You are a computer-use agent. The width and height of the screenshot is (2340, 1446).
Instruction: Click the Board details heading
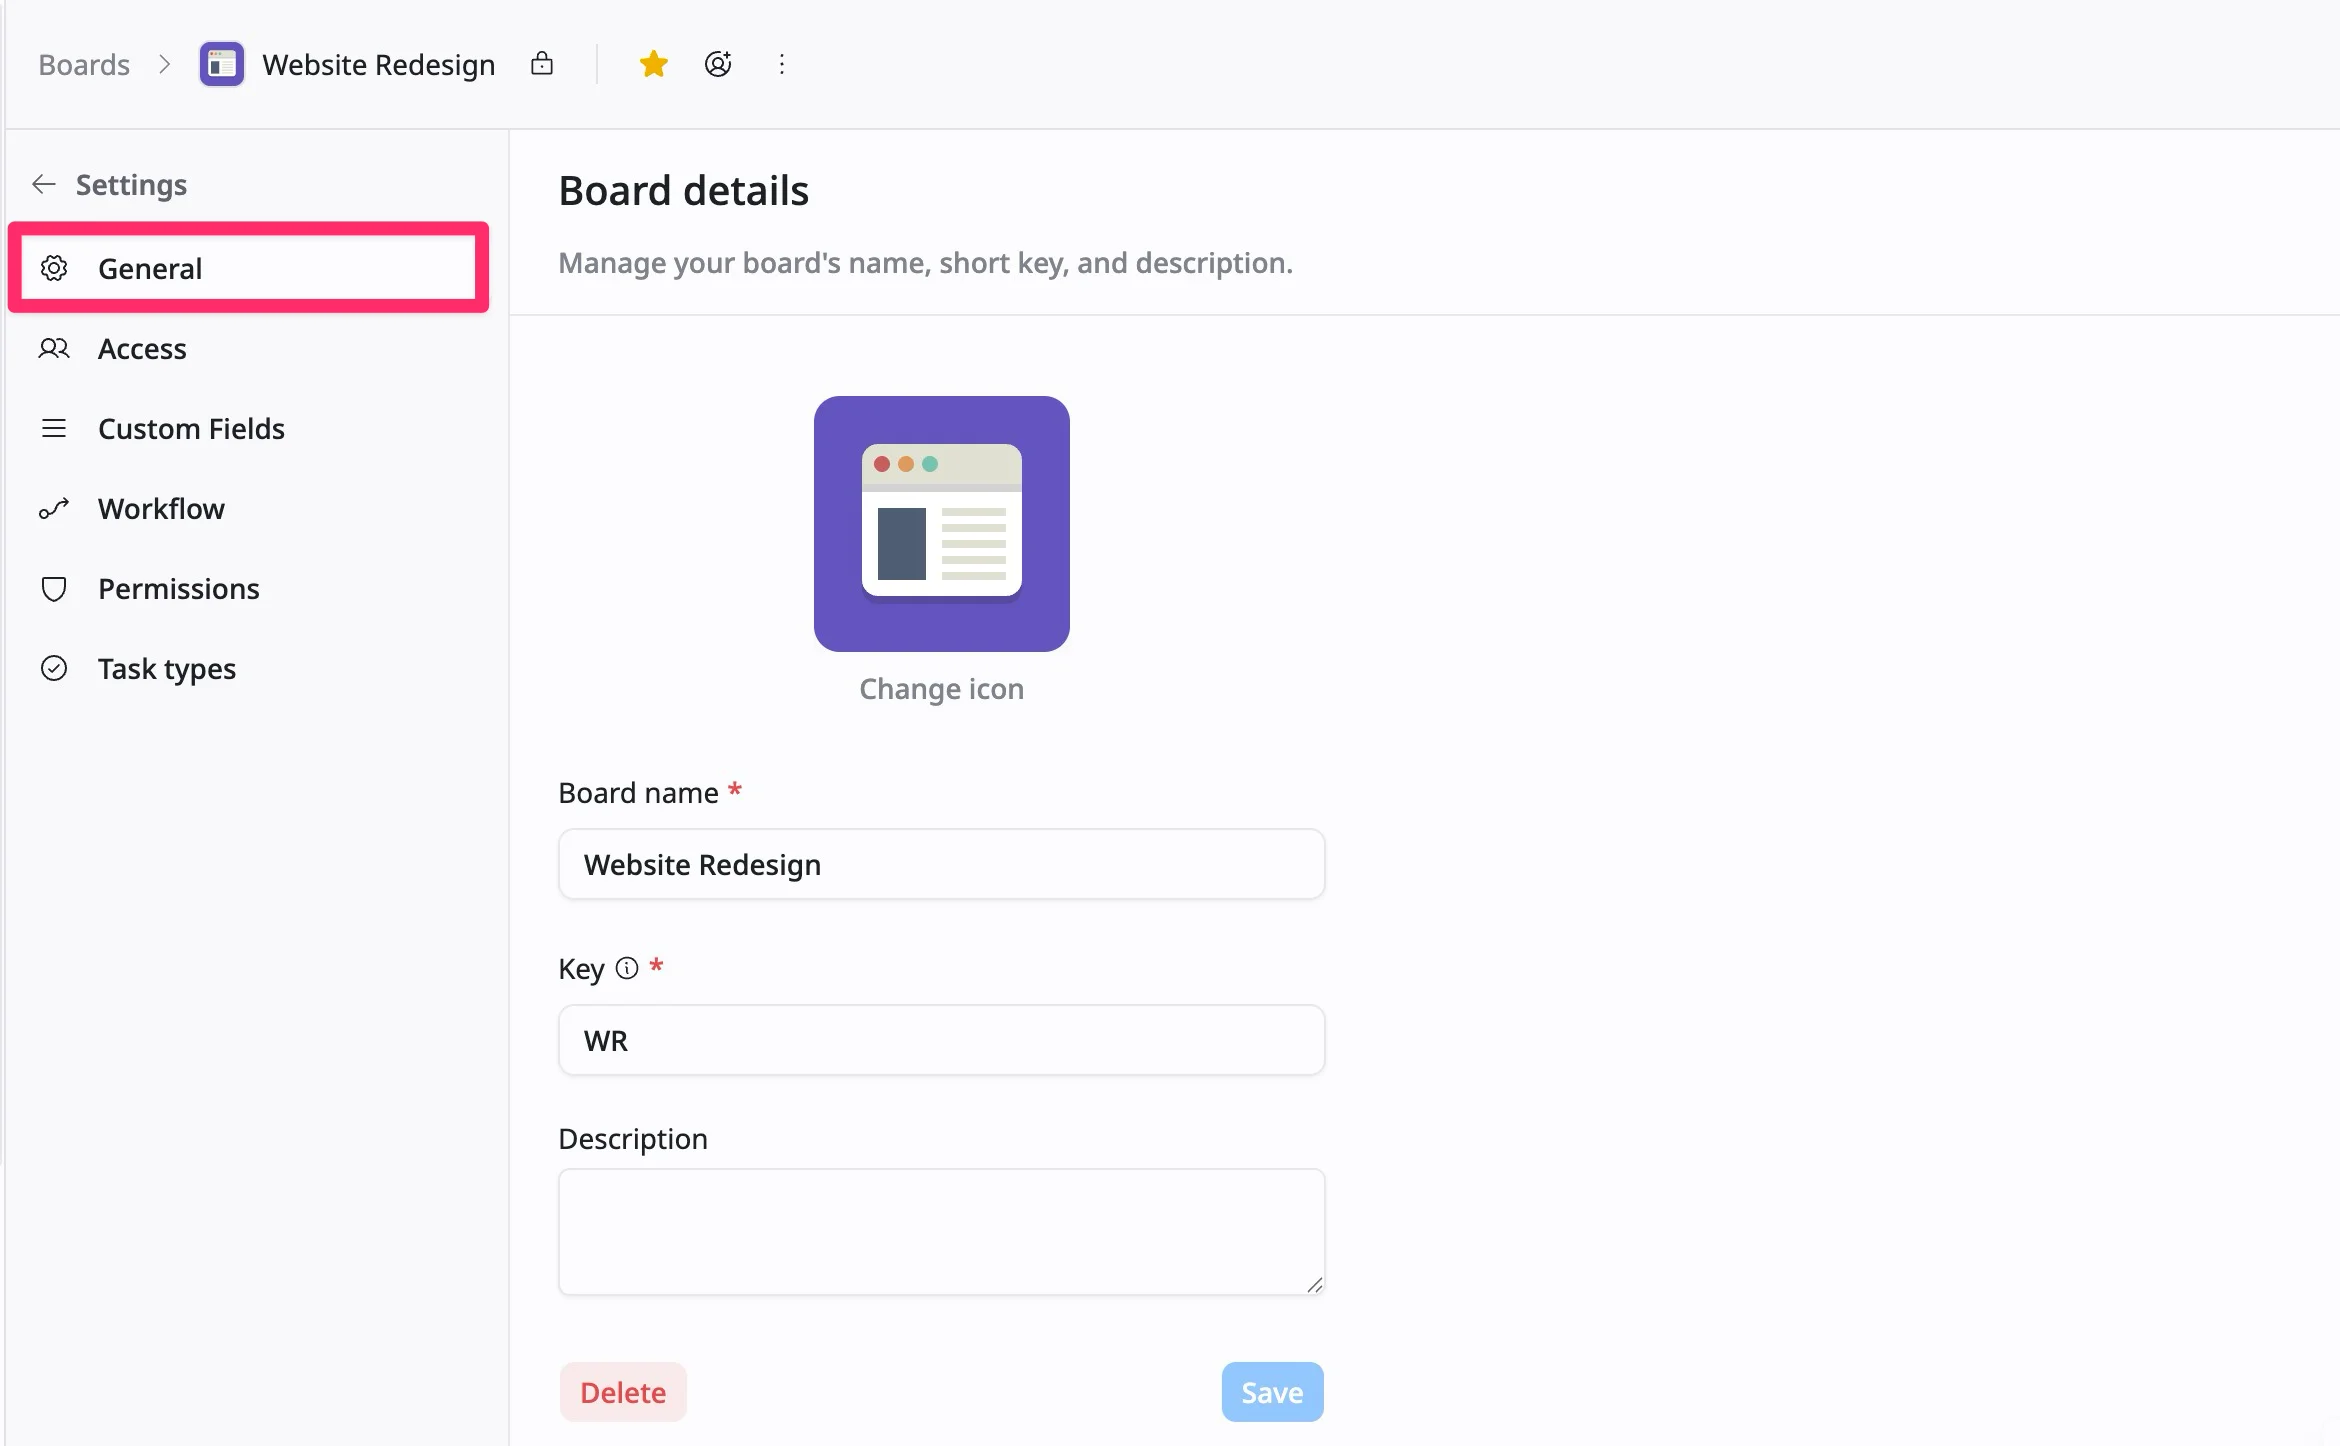click(x=684, y=191)
